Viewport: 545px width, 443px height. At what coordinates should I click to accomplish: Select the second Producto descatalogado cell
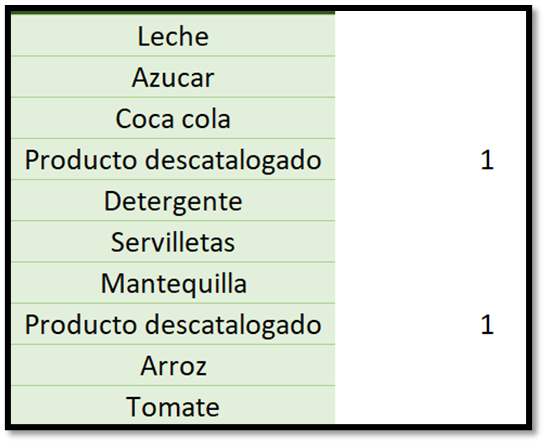(x=173, y=324)
